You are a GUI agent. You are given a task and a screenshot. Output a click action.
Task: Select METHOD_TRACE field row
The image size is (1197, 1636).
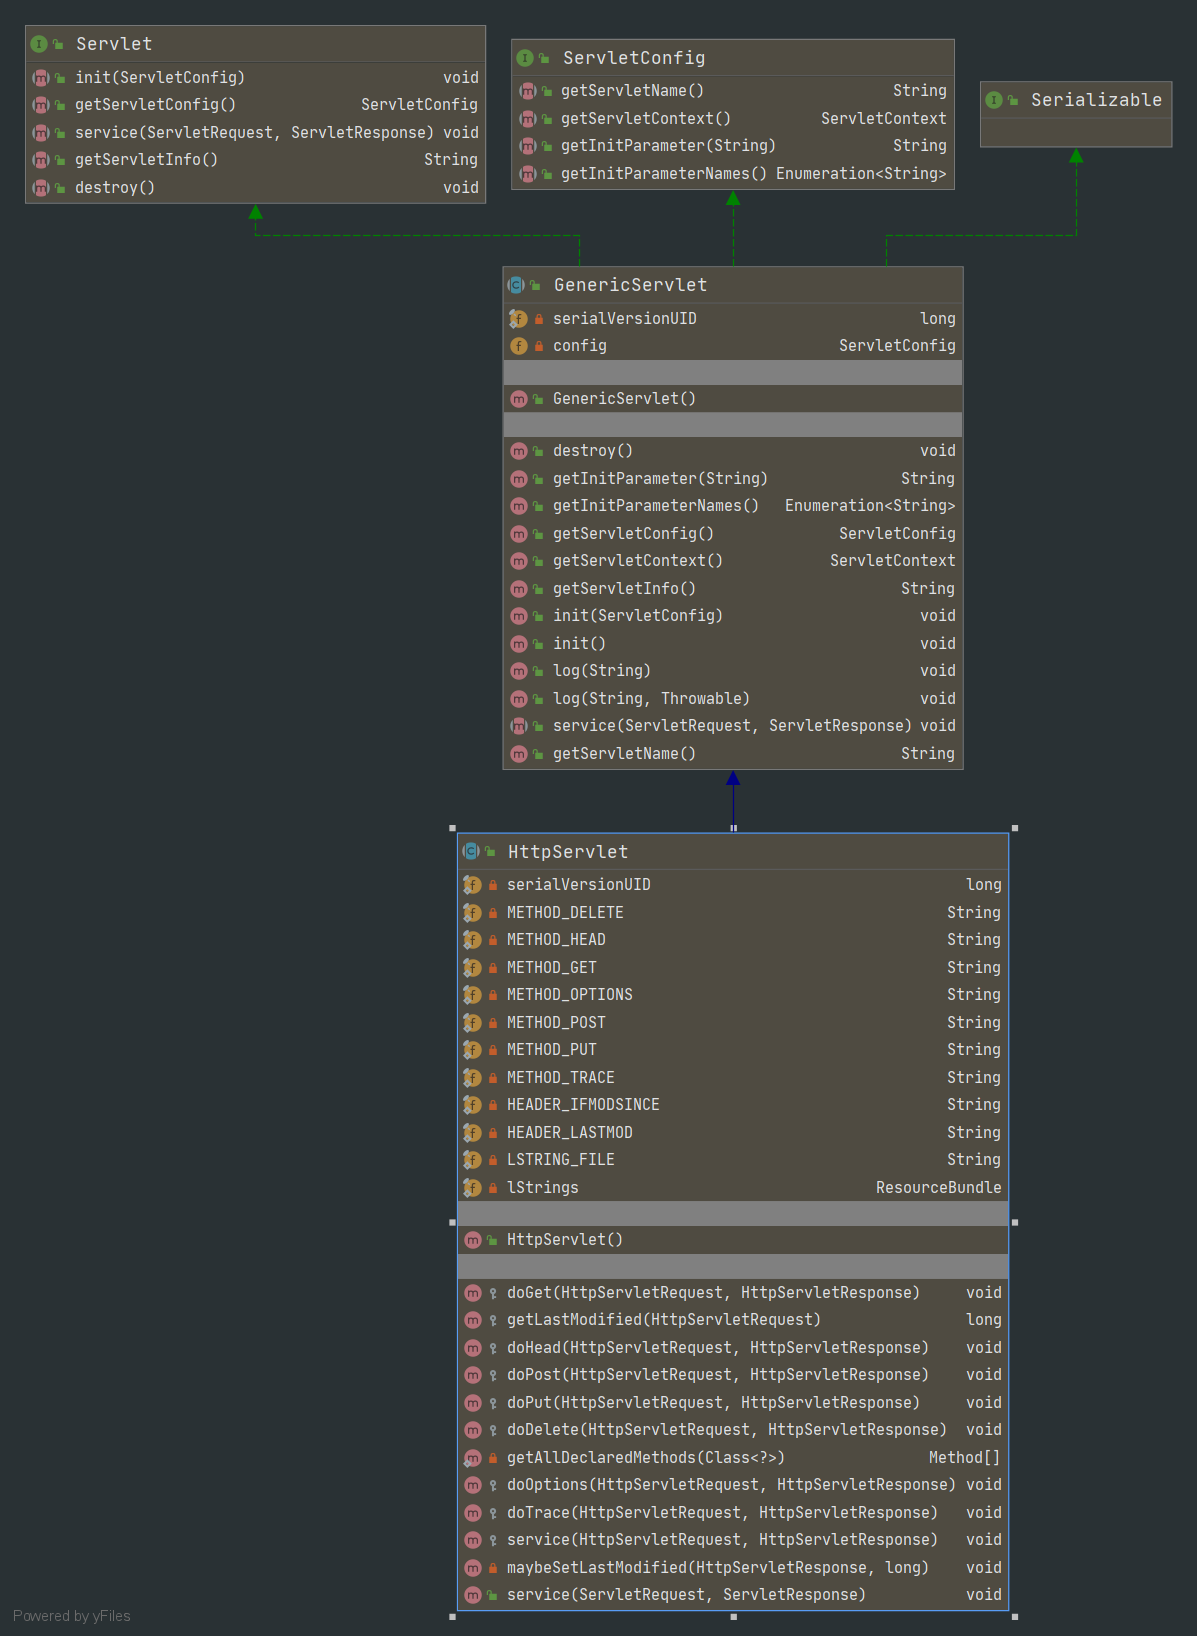coord(733,1078)
